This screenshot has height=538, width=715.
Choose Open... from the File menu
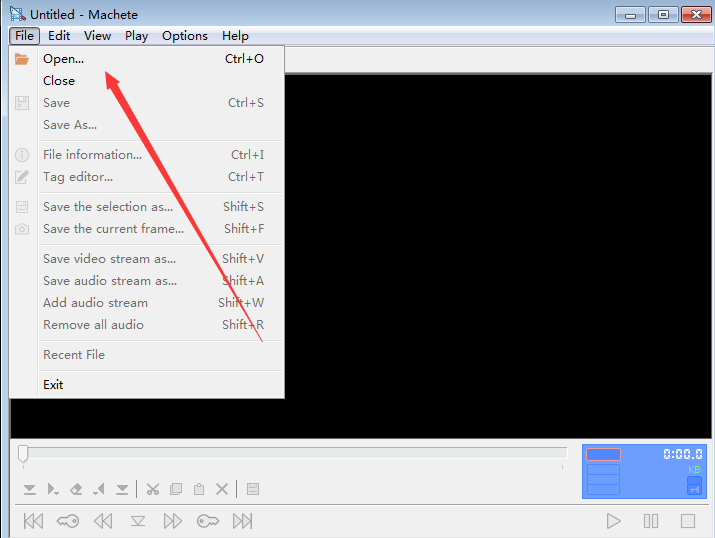point(63,59)
